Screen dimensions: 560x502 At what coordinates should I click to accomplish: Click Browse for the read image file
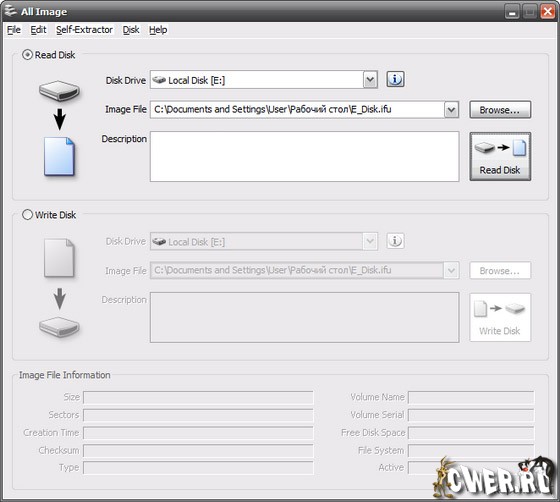click(x=500, y=110)
